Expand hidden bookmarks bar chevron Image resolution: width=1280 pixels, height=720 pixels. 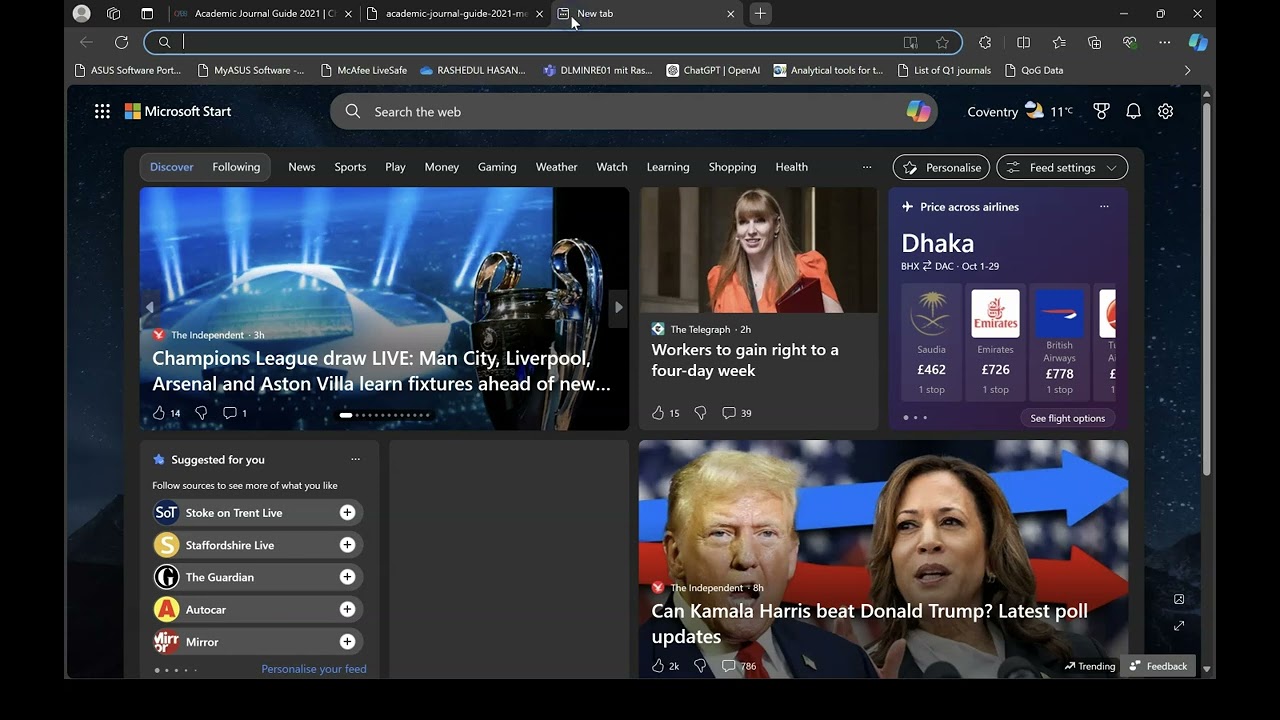click(1187, 70)
